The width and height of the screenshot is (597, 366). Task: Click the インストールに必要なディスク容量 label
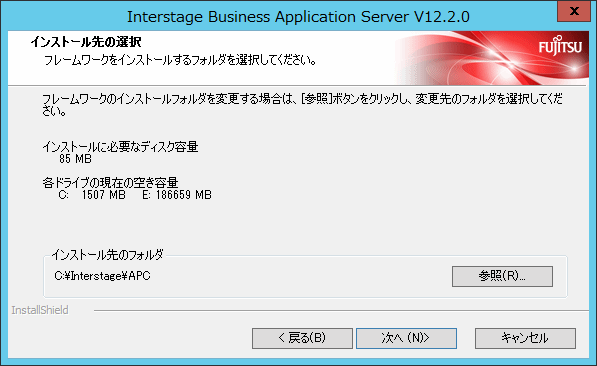coord(120,147)
